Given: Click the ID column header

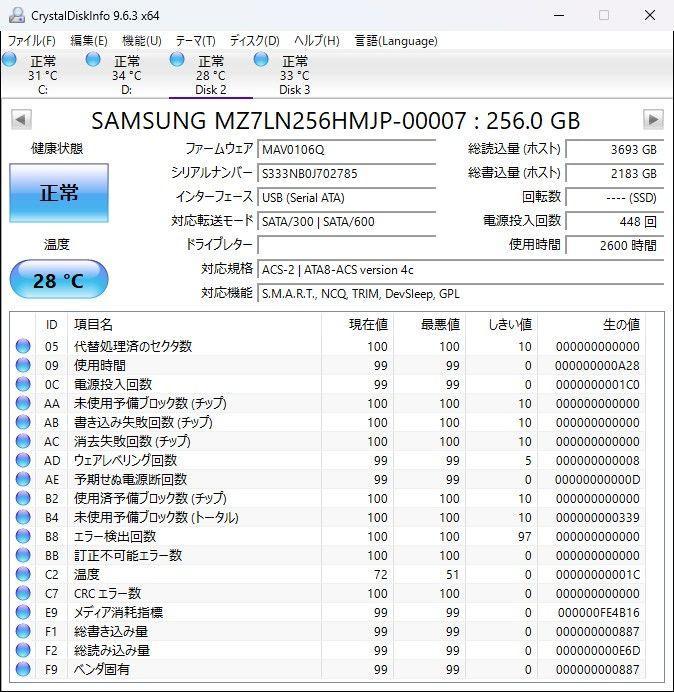Looking at the screenshot, I should (x=51, y=324).
